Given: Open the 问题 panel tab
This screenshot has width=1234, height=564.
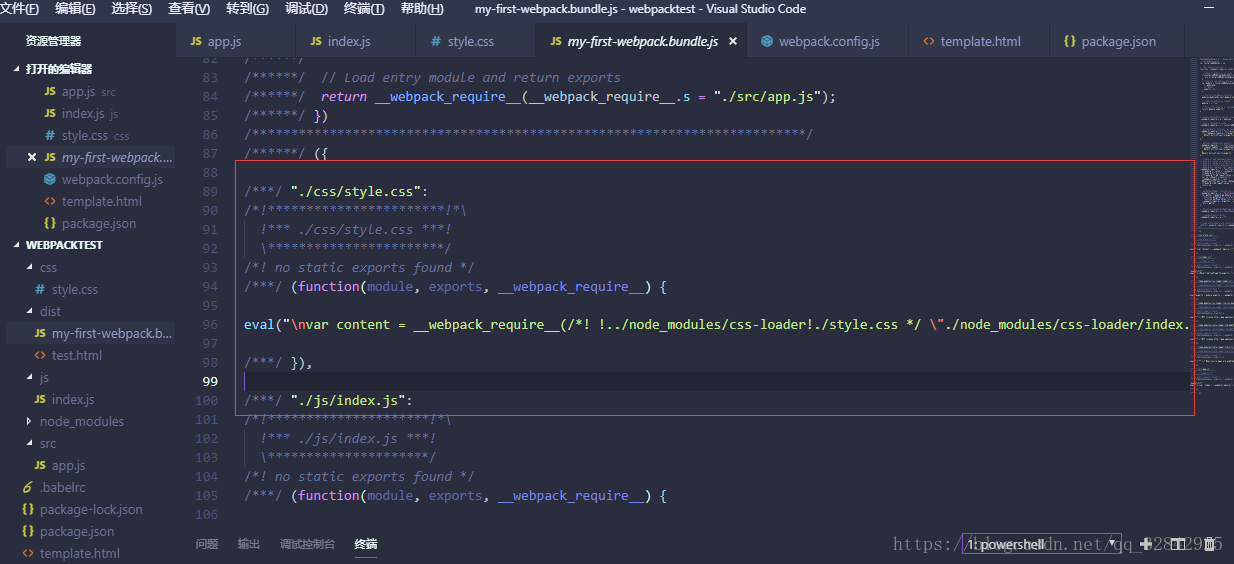Looking at the screenshot, I should point(207,544).
